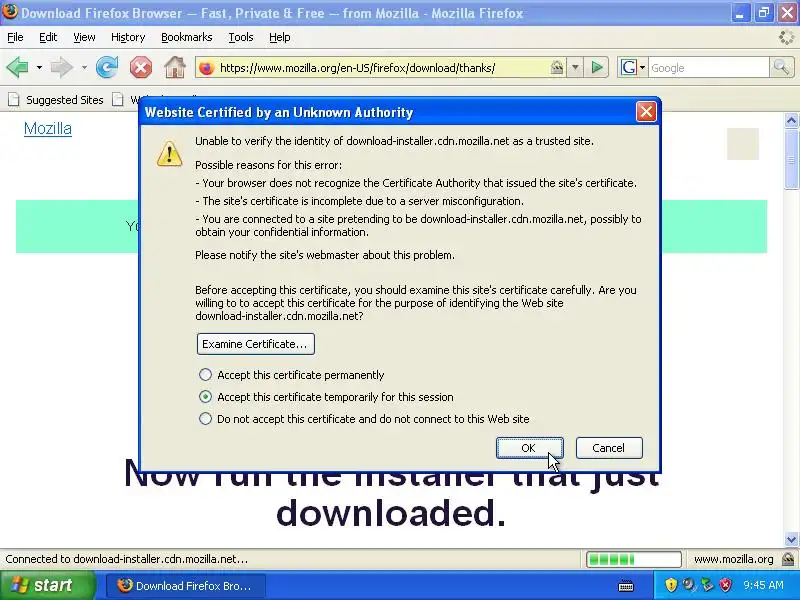Stop loading with the red X button
Image resolution: width=800 pixels, height=600 pixels.
[141, 67]
